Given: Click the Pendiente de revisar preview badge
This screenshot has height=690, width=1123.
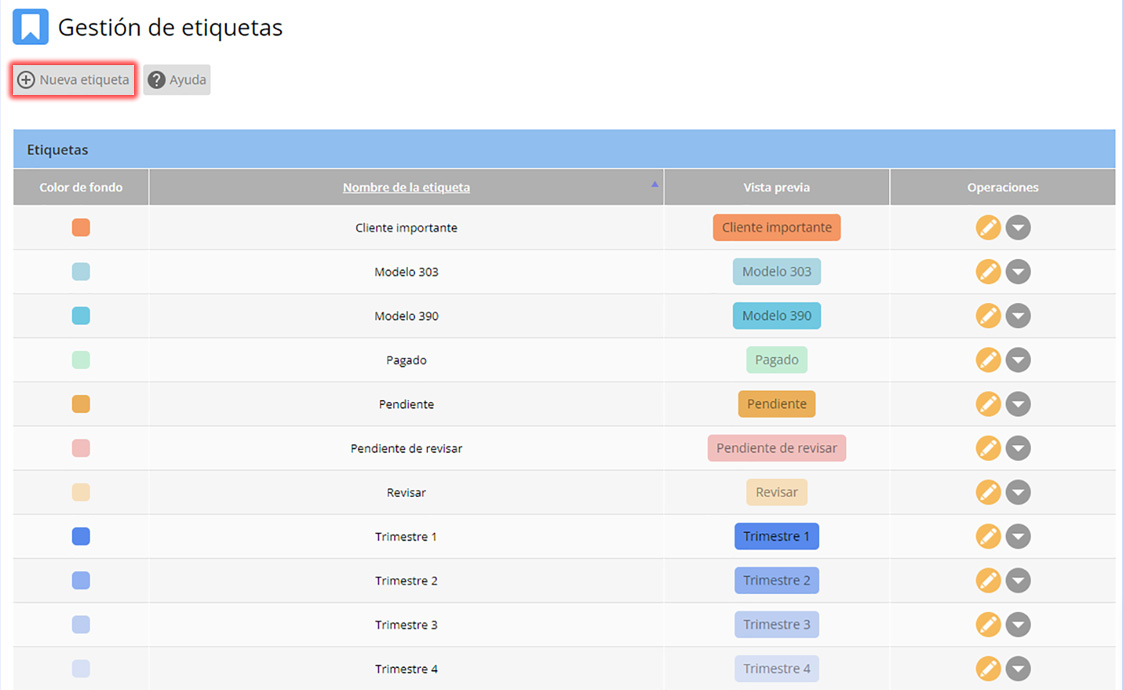Looking at the screenshot, I should point(776,448).
